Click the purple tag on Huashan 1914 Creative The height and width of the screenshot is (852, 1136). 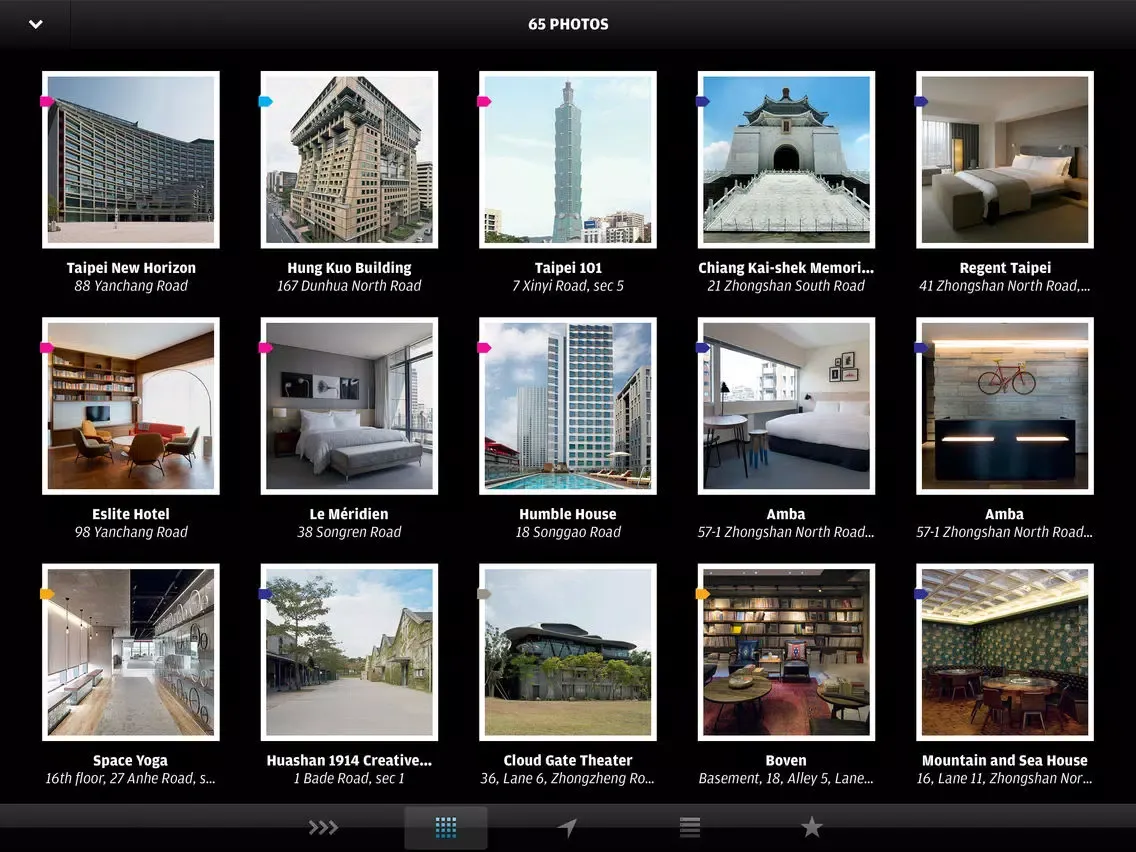(x=266, y=594)
